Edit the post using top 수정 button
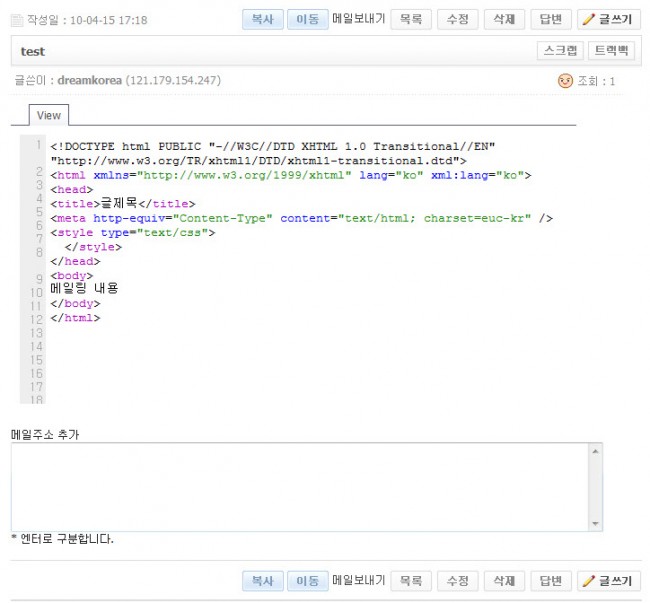650x603 pixels. point(456,19)
